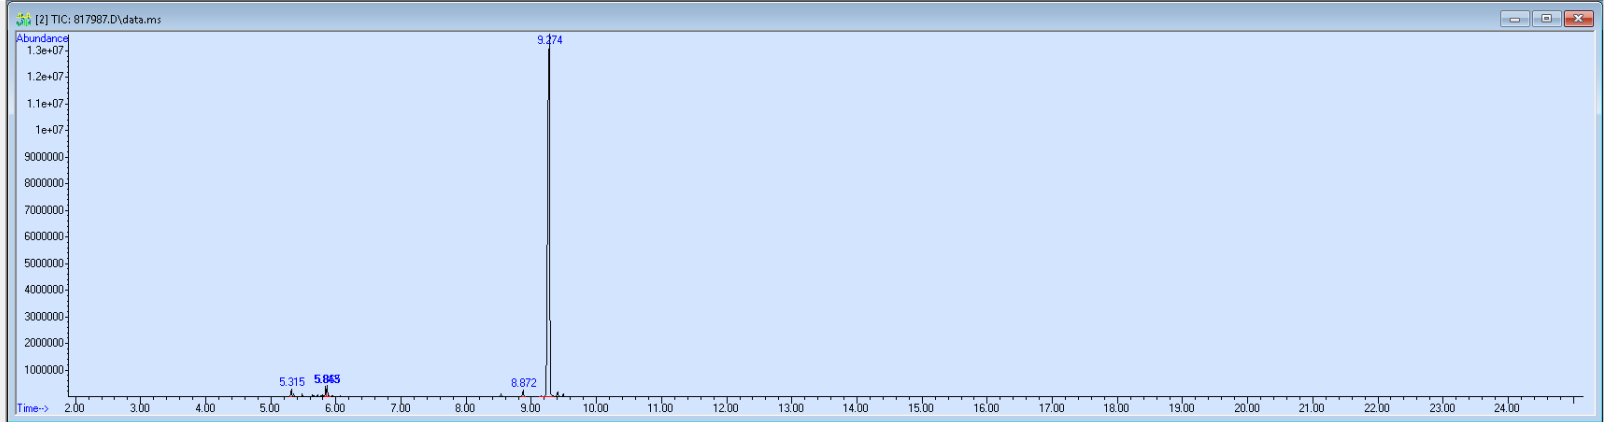Click the 16.00 time axis label
The width and height of the screenshot is (1604, 422).
[x=986, y=408]
